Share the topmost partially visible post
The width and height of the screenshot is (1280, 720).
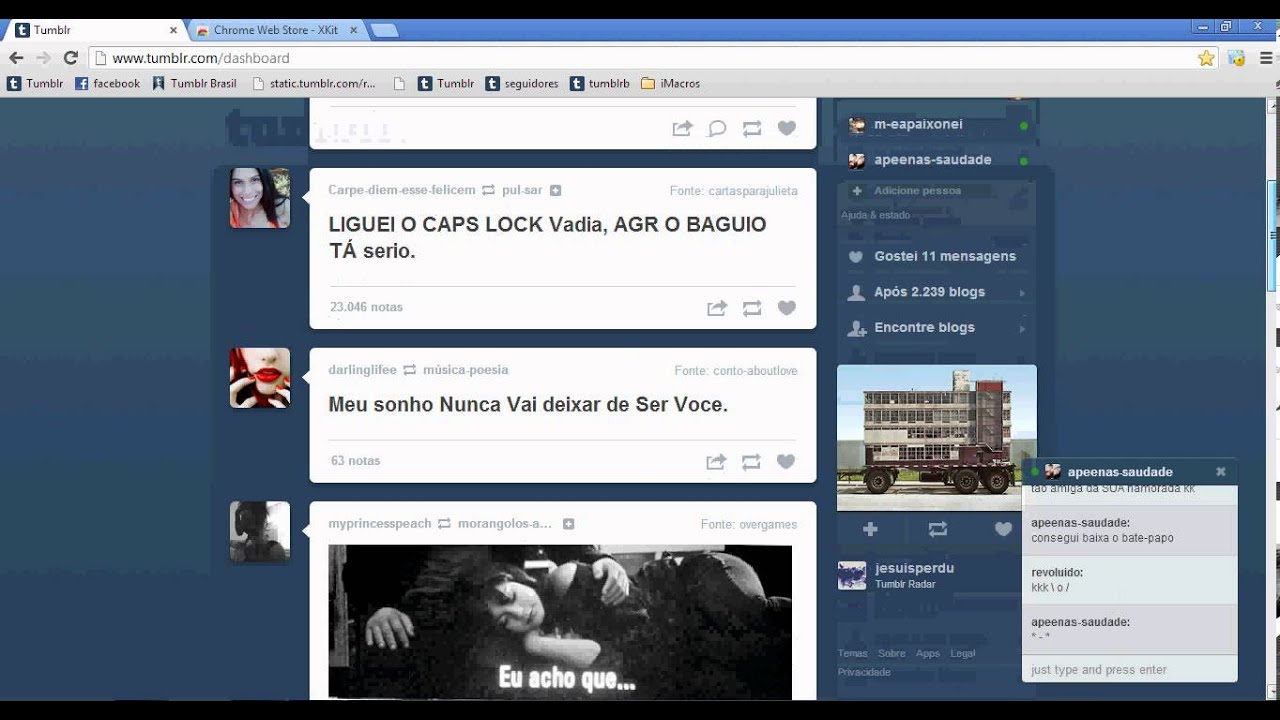click(682, 128)
